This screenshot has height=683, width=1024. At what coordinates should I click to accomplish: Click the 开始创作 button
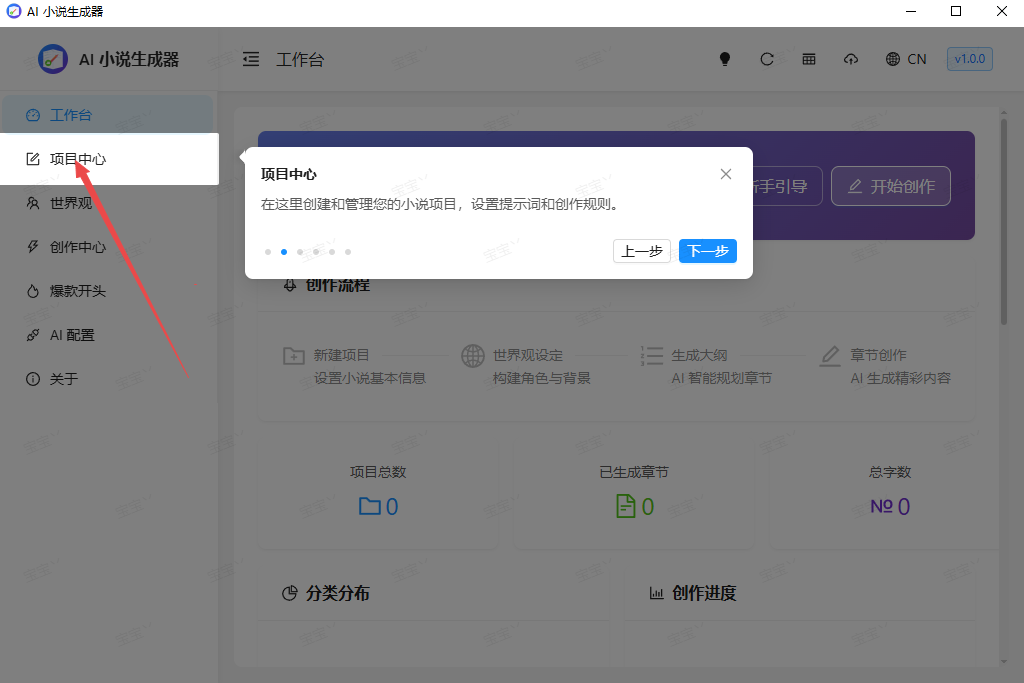point(890,186)
